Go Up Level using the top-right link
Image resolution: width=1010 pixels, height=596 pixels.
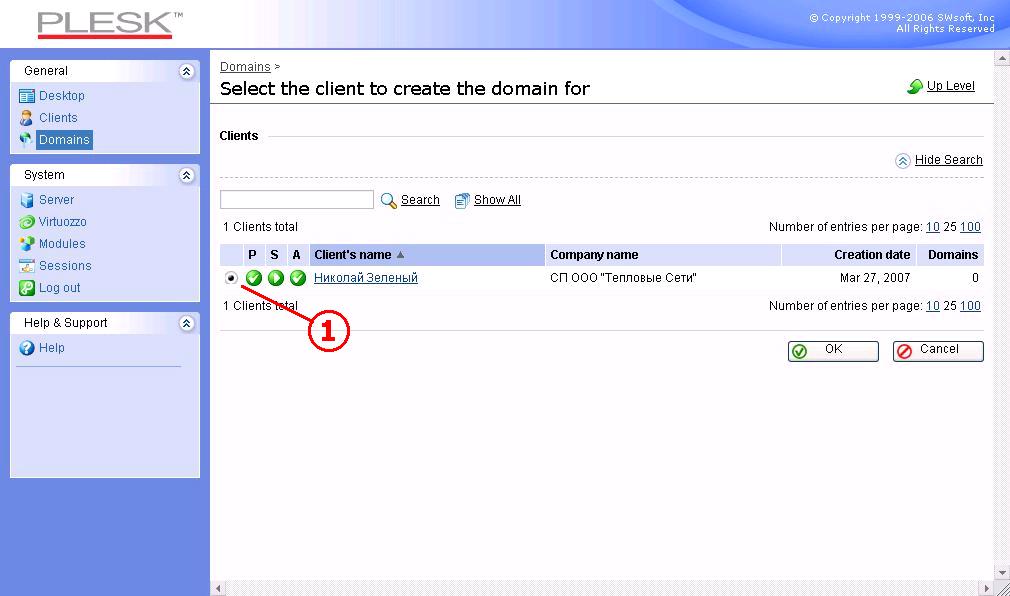tap(950, 86)
